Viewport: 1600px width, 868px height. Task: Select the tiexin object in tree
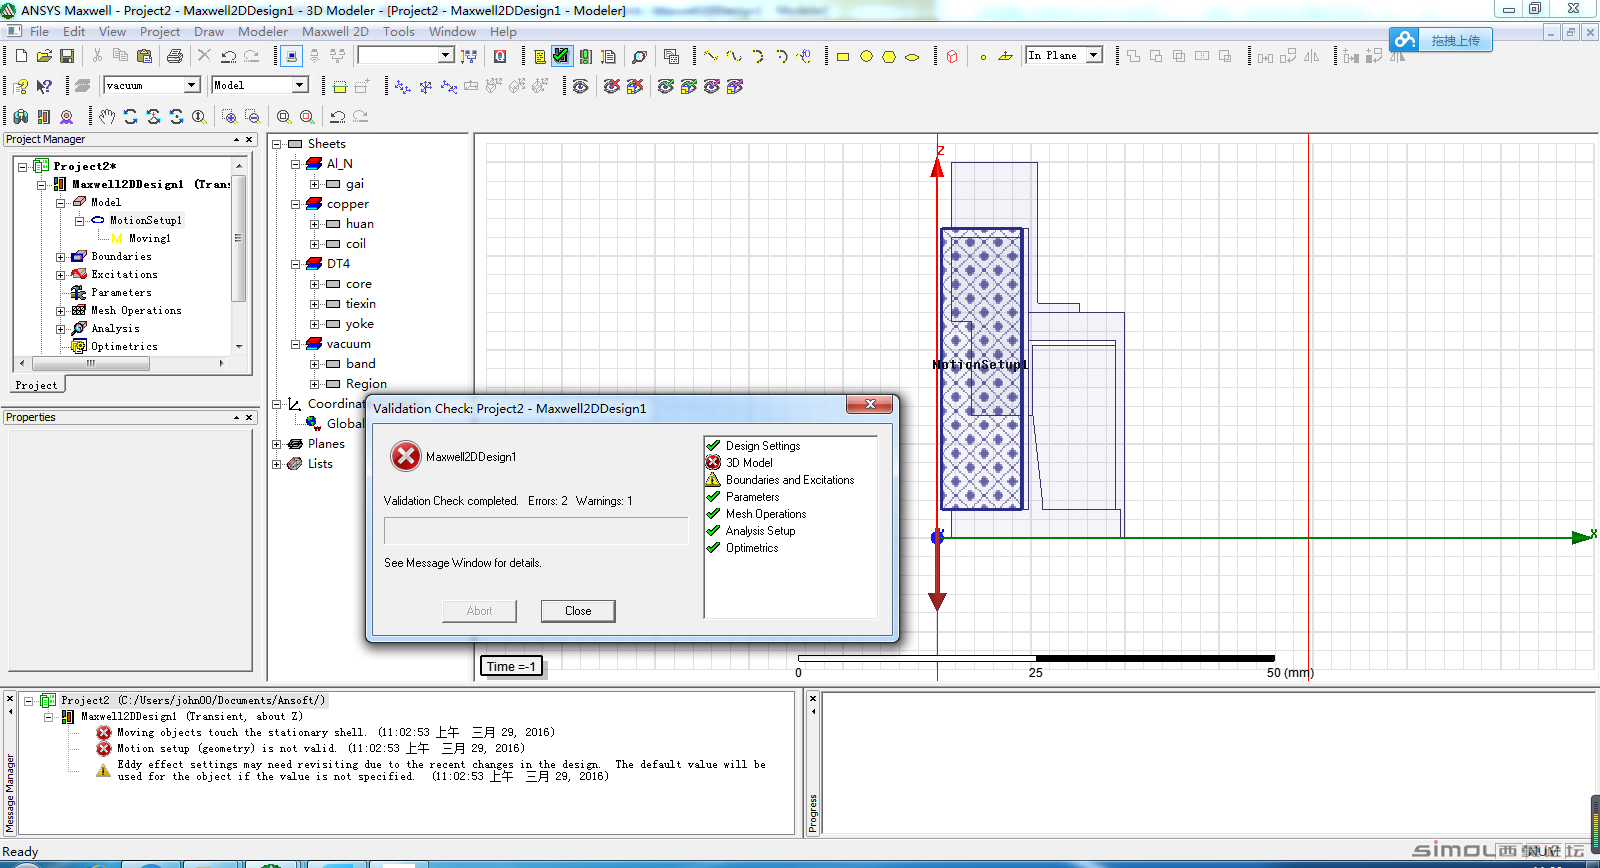[361, 304]
